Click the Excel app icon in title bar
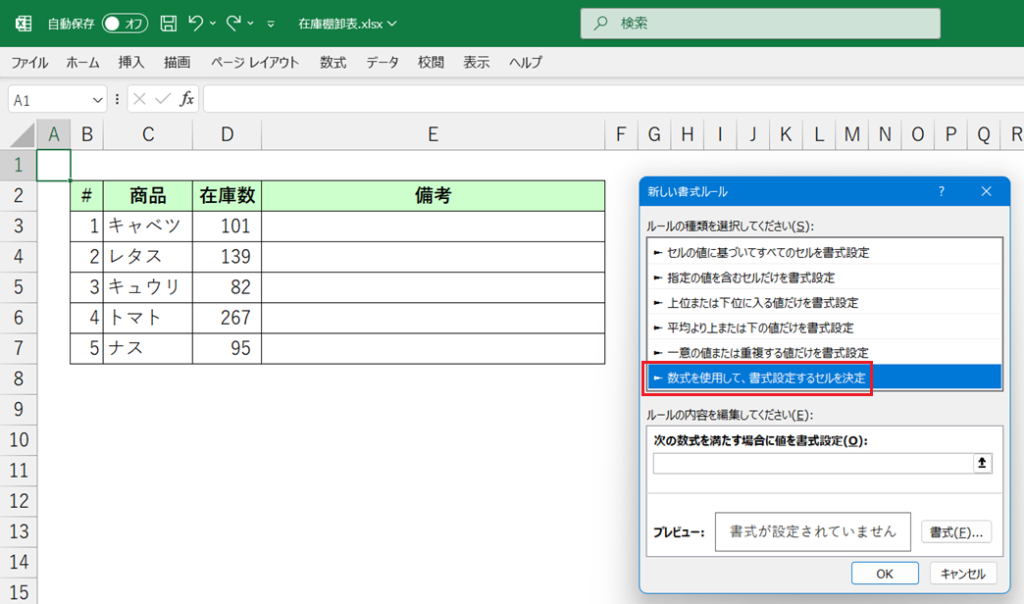 click(x=24, y=24)
